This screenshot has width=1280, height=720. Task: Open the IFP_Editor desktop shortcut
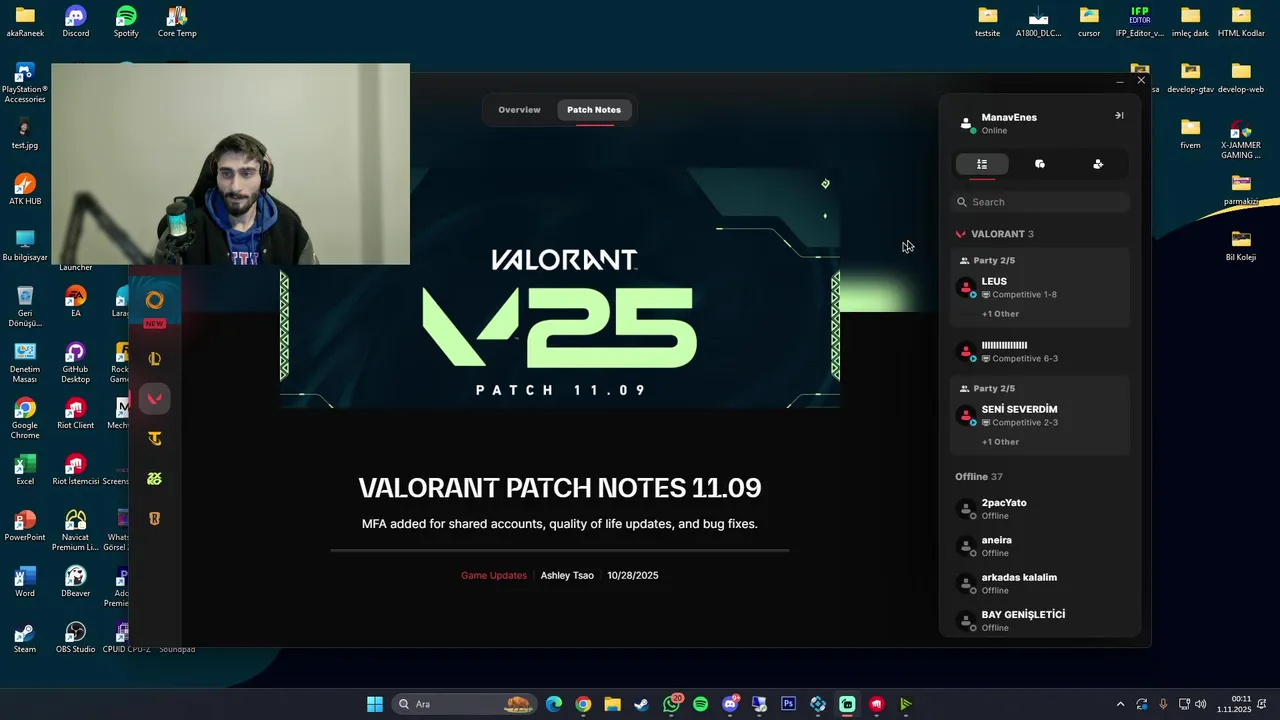[1140, 21]
